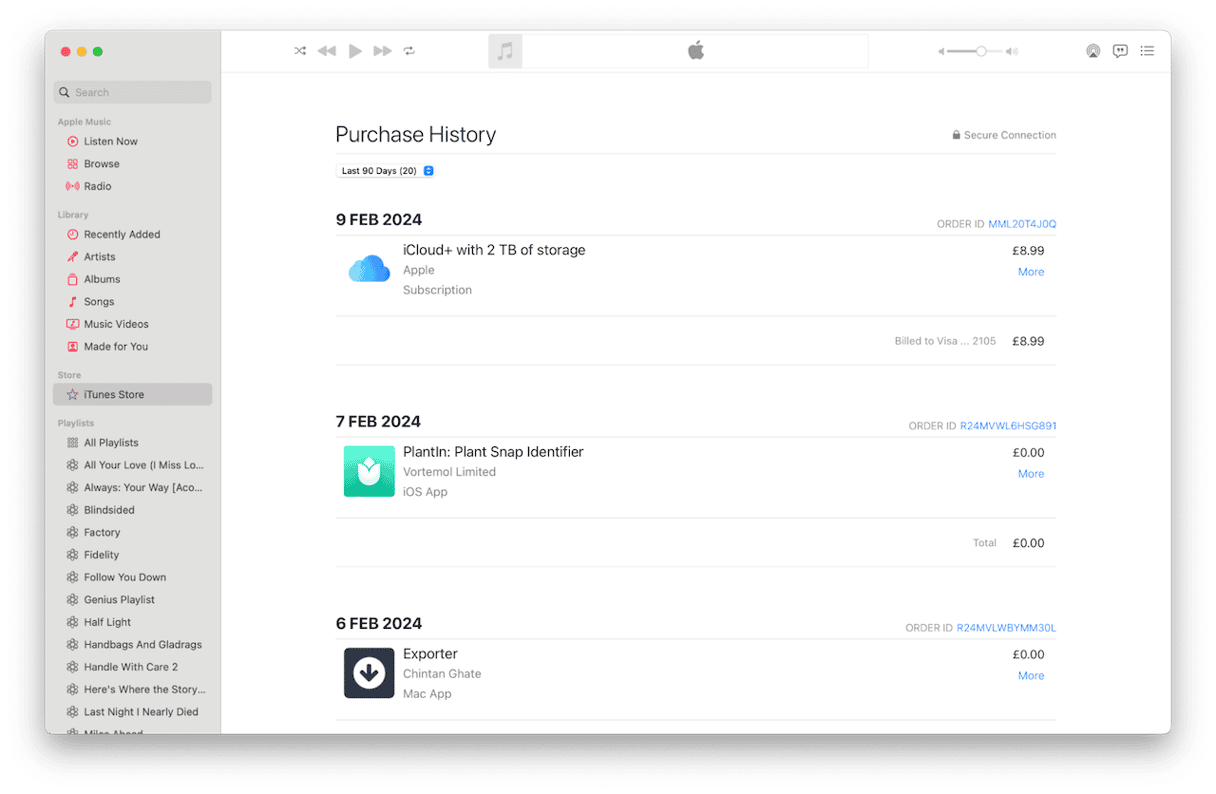Click Vortemol Limited developer name
Screen dimensions: 1216x794
(449, 472)
